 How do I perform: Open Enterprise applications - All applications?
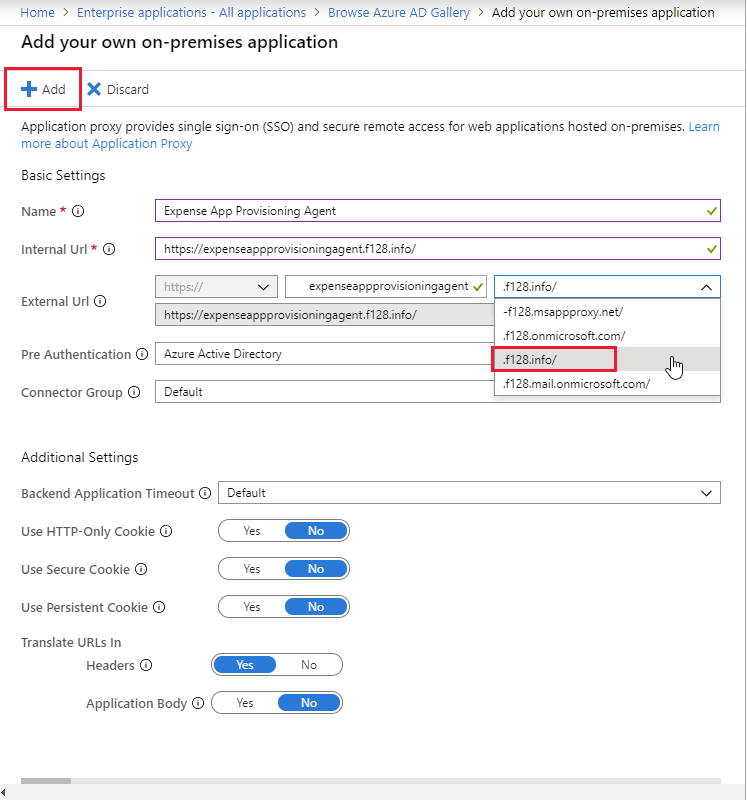190,12
